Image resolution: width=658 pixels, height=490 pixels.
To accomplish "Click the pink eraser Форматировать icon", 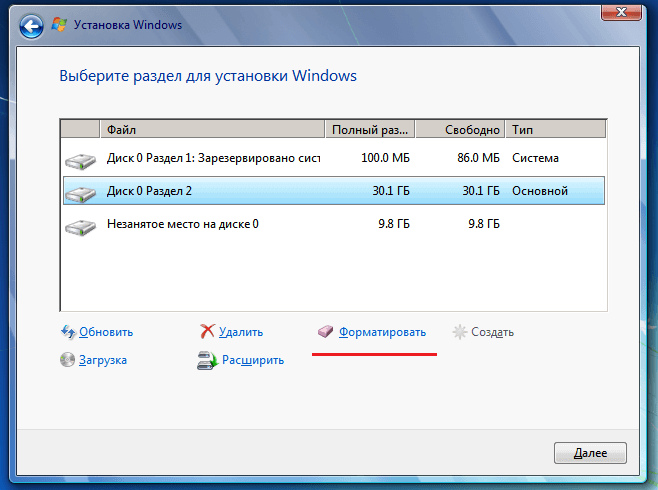I will tap(325, 331).
